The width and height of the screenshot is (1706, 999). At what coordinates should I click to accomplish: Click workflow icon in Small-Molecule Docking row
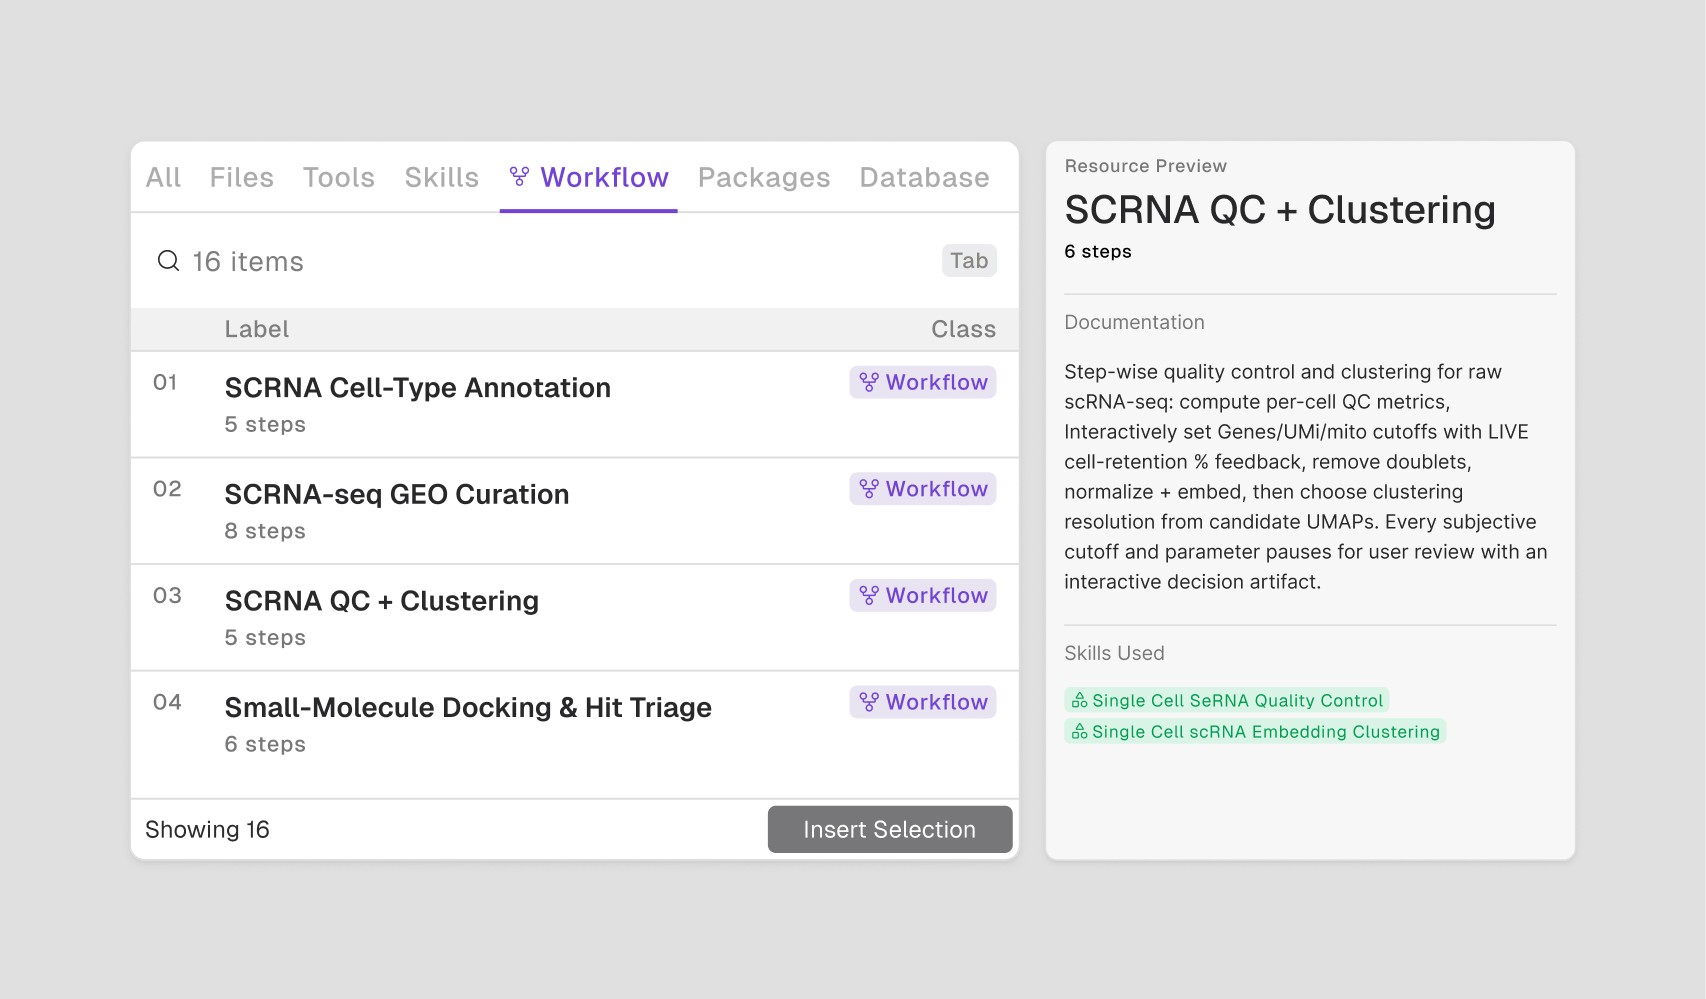[869, 702]
